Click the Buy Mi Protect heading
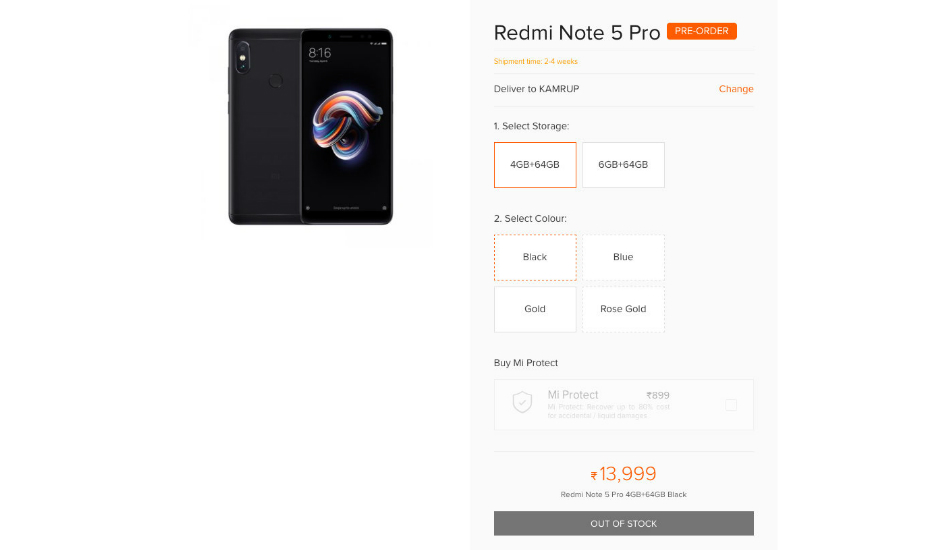 (x=526, y=363)
